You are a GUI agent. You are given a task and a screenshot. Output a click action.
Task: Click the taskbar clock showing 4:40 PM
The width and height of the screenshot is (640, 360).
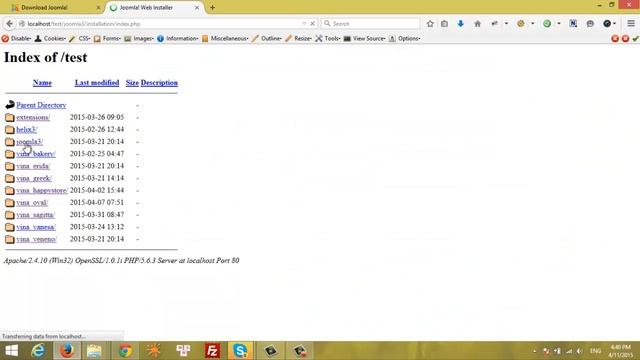tap(621, 351)
